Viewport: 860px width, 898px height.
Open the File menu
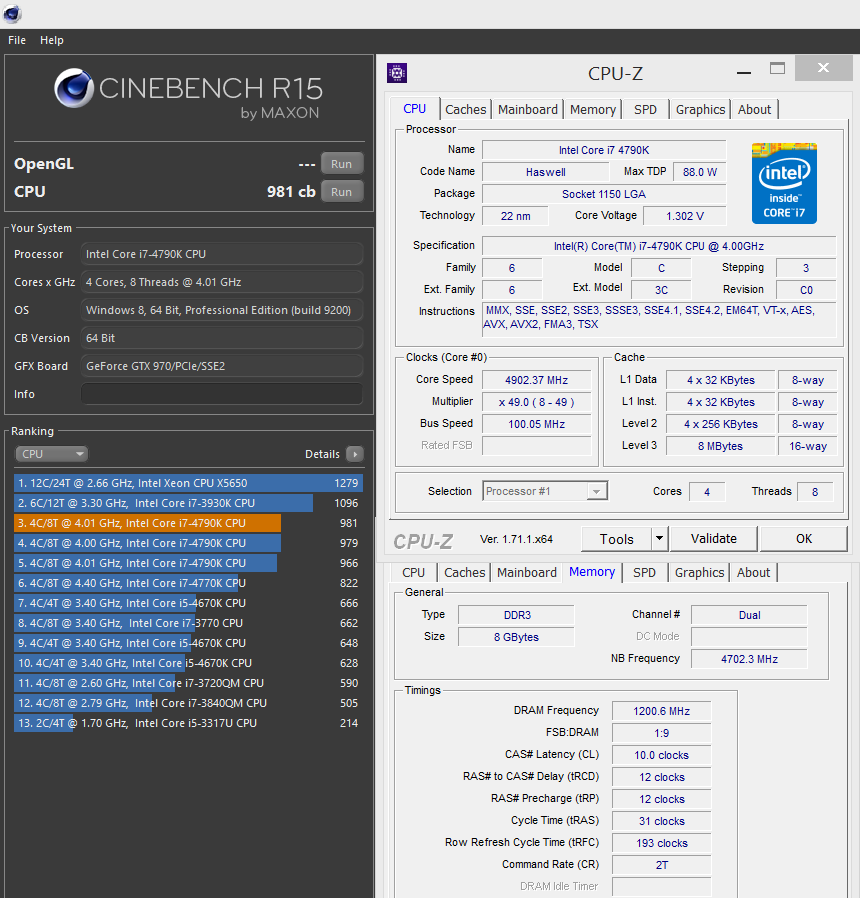pyautogui.click(x=17, y=40)
